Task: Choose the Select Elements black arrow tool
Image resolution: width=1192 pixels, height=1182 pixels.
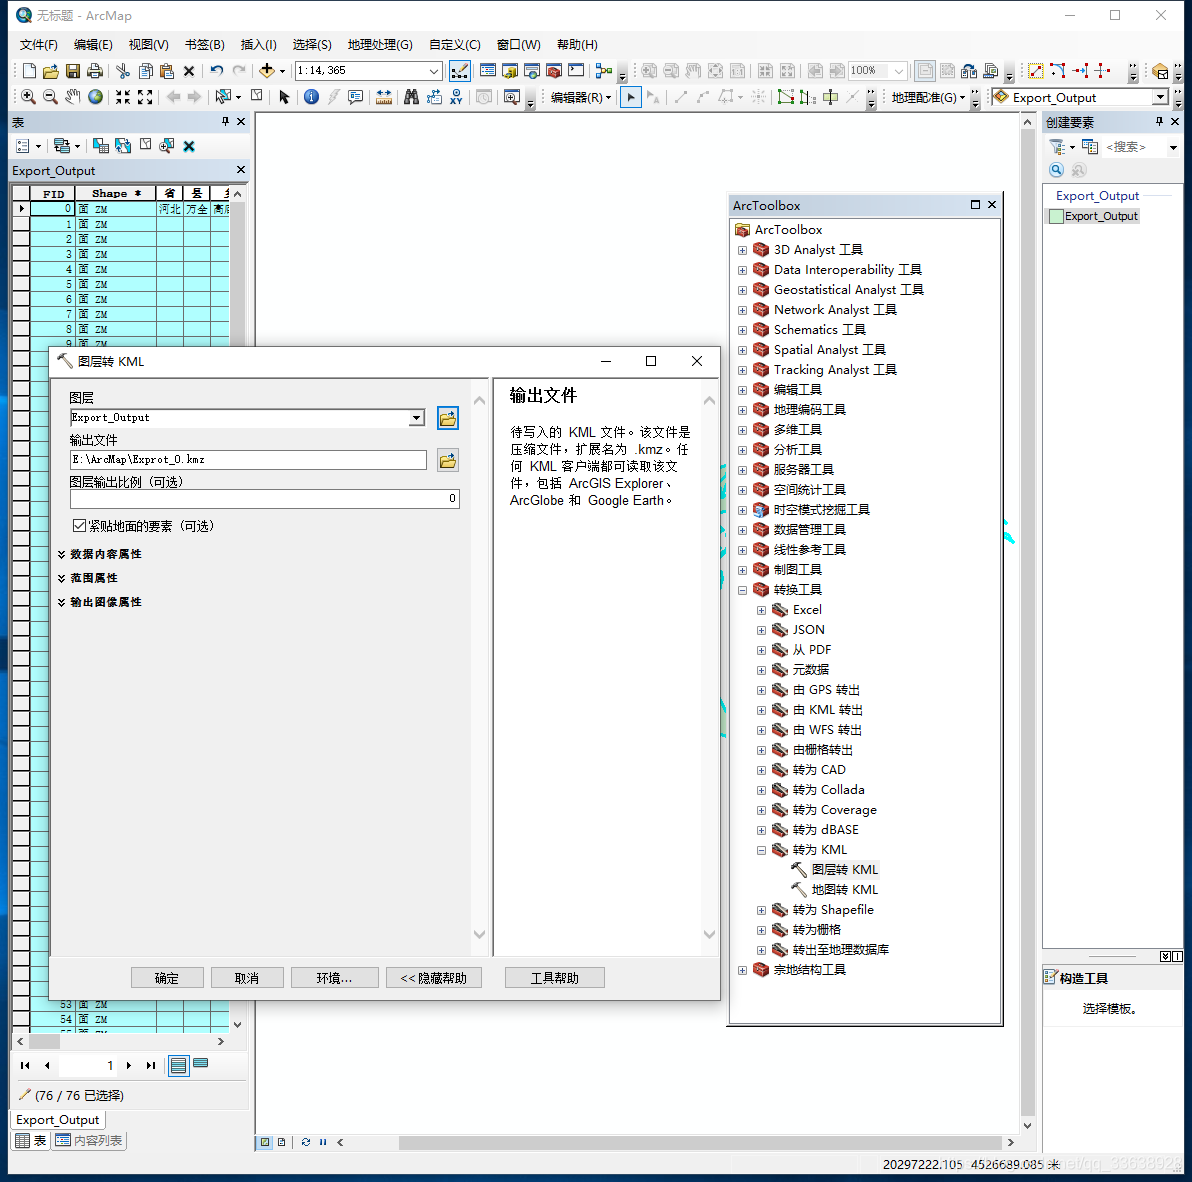Action: click(284, 97)
